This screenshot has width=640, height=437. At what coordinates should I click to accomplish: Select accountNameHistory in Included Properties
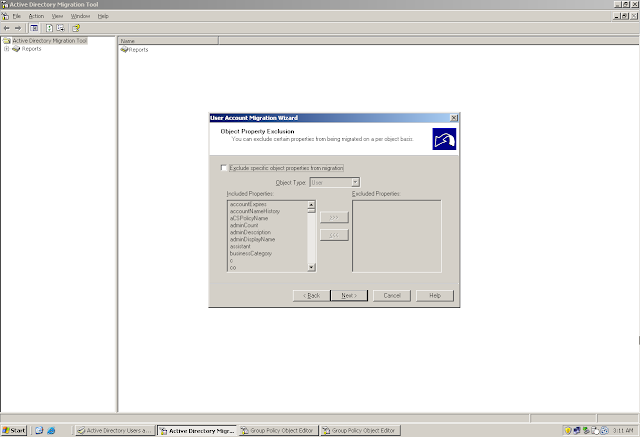(255, 211)
